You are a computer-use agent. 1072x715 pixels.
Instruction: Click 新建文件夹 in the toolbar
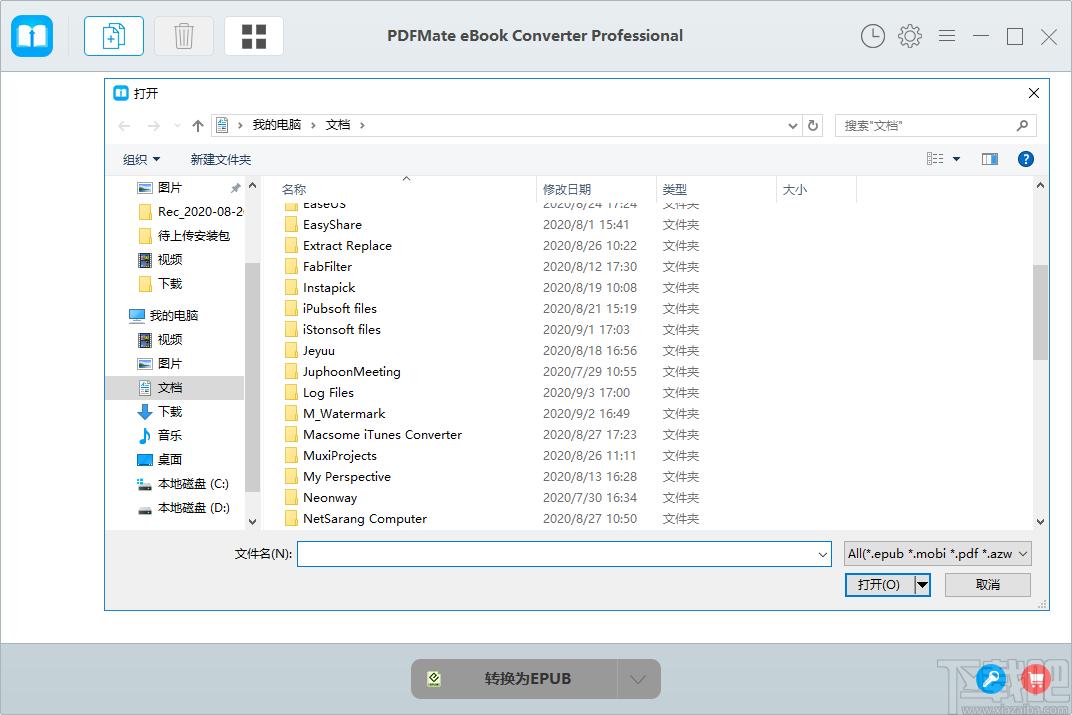(220, 159)
